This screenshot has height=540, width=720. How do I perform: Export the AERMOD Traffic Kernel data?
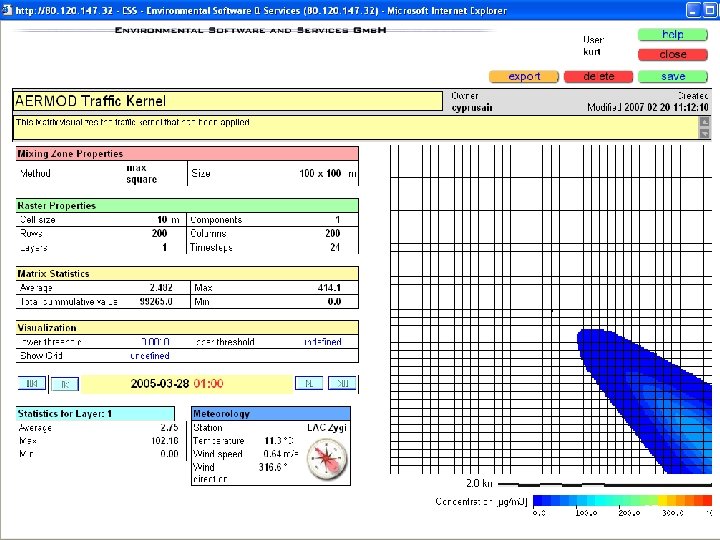click(x=524, y=76)
